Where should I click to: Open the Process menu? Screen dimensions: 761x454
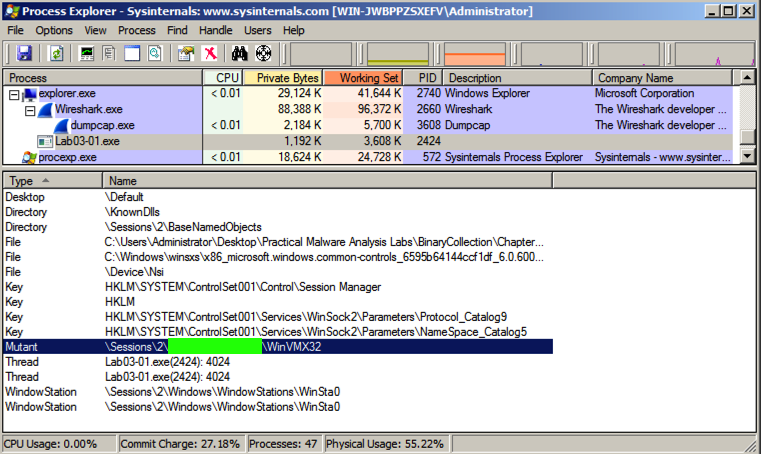point(137,30)
